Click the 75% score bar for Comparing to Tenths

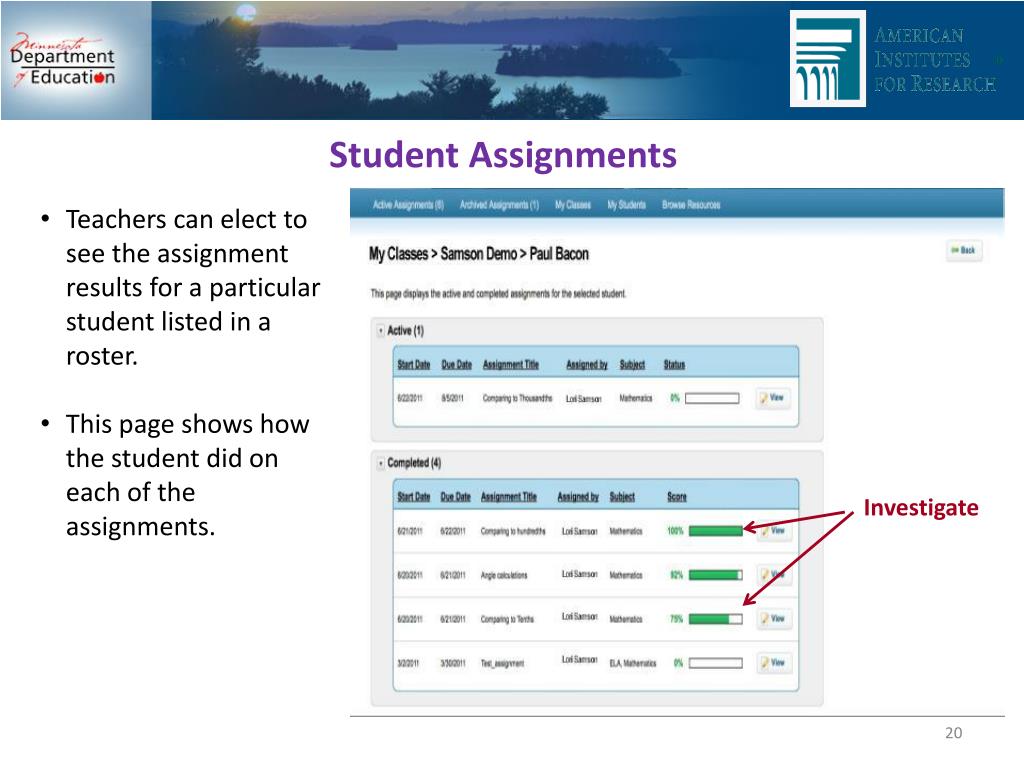click(x=716, y=619)
